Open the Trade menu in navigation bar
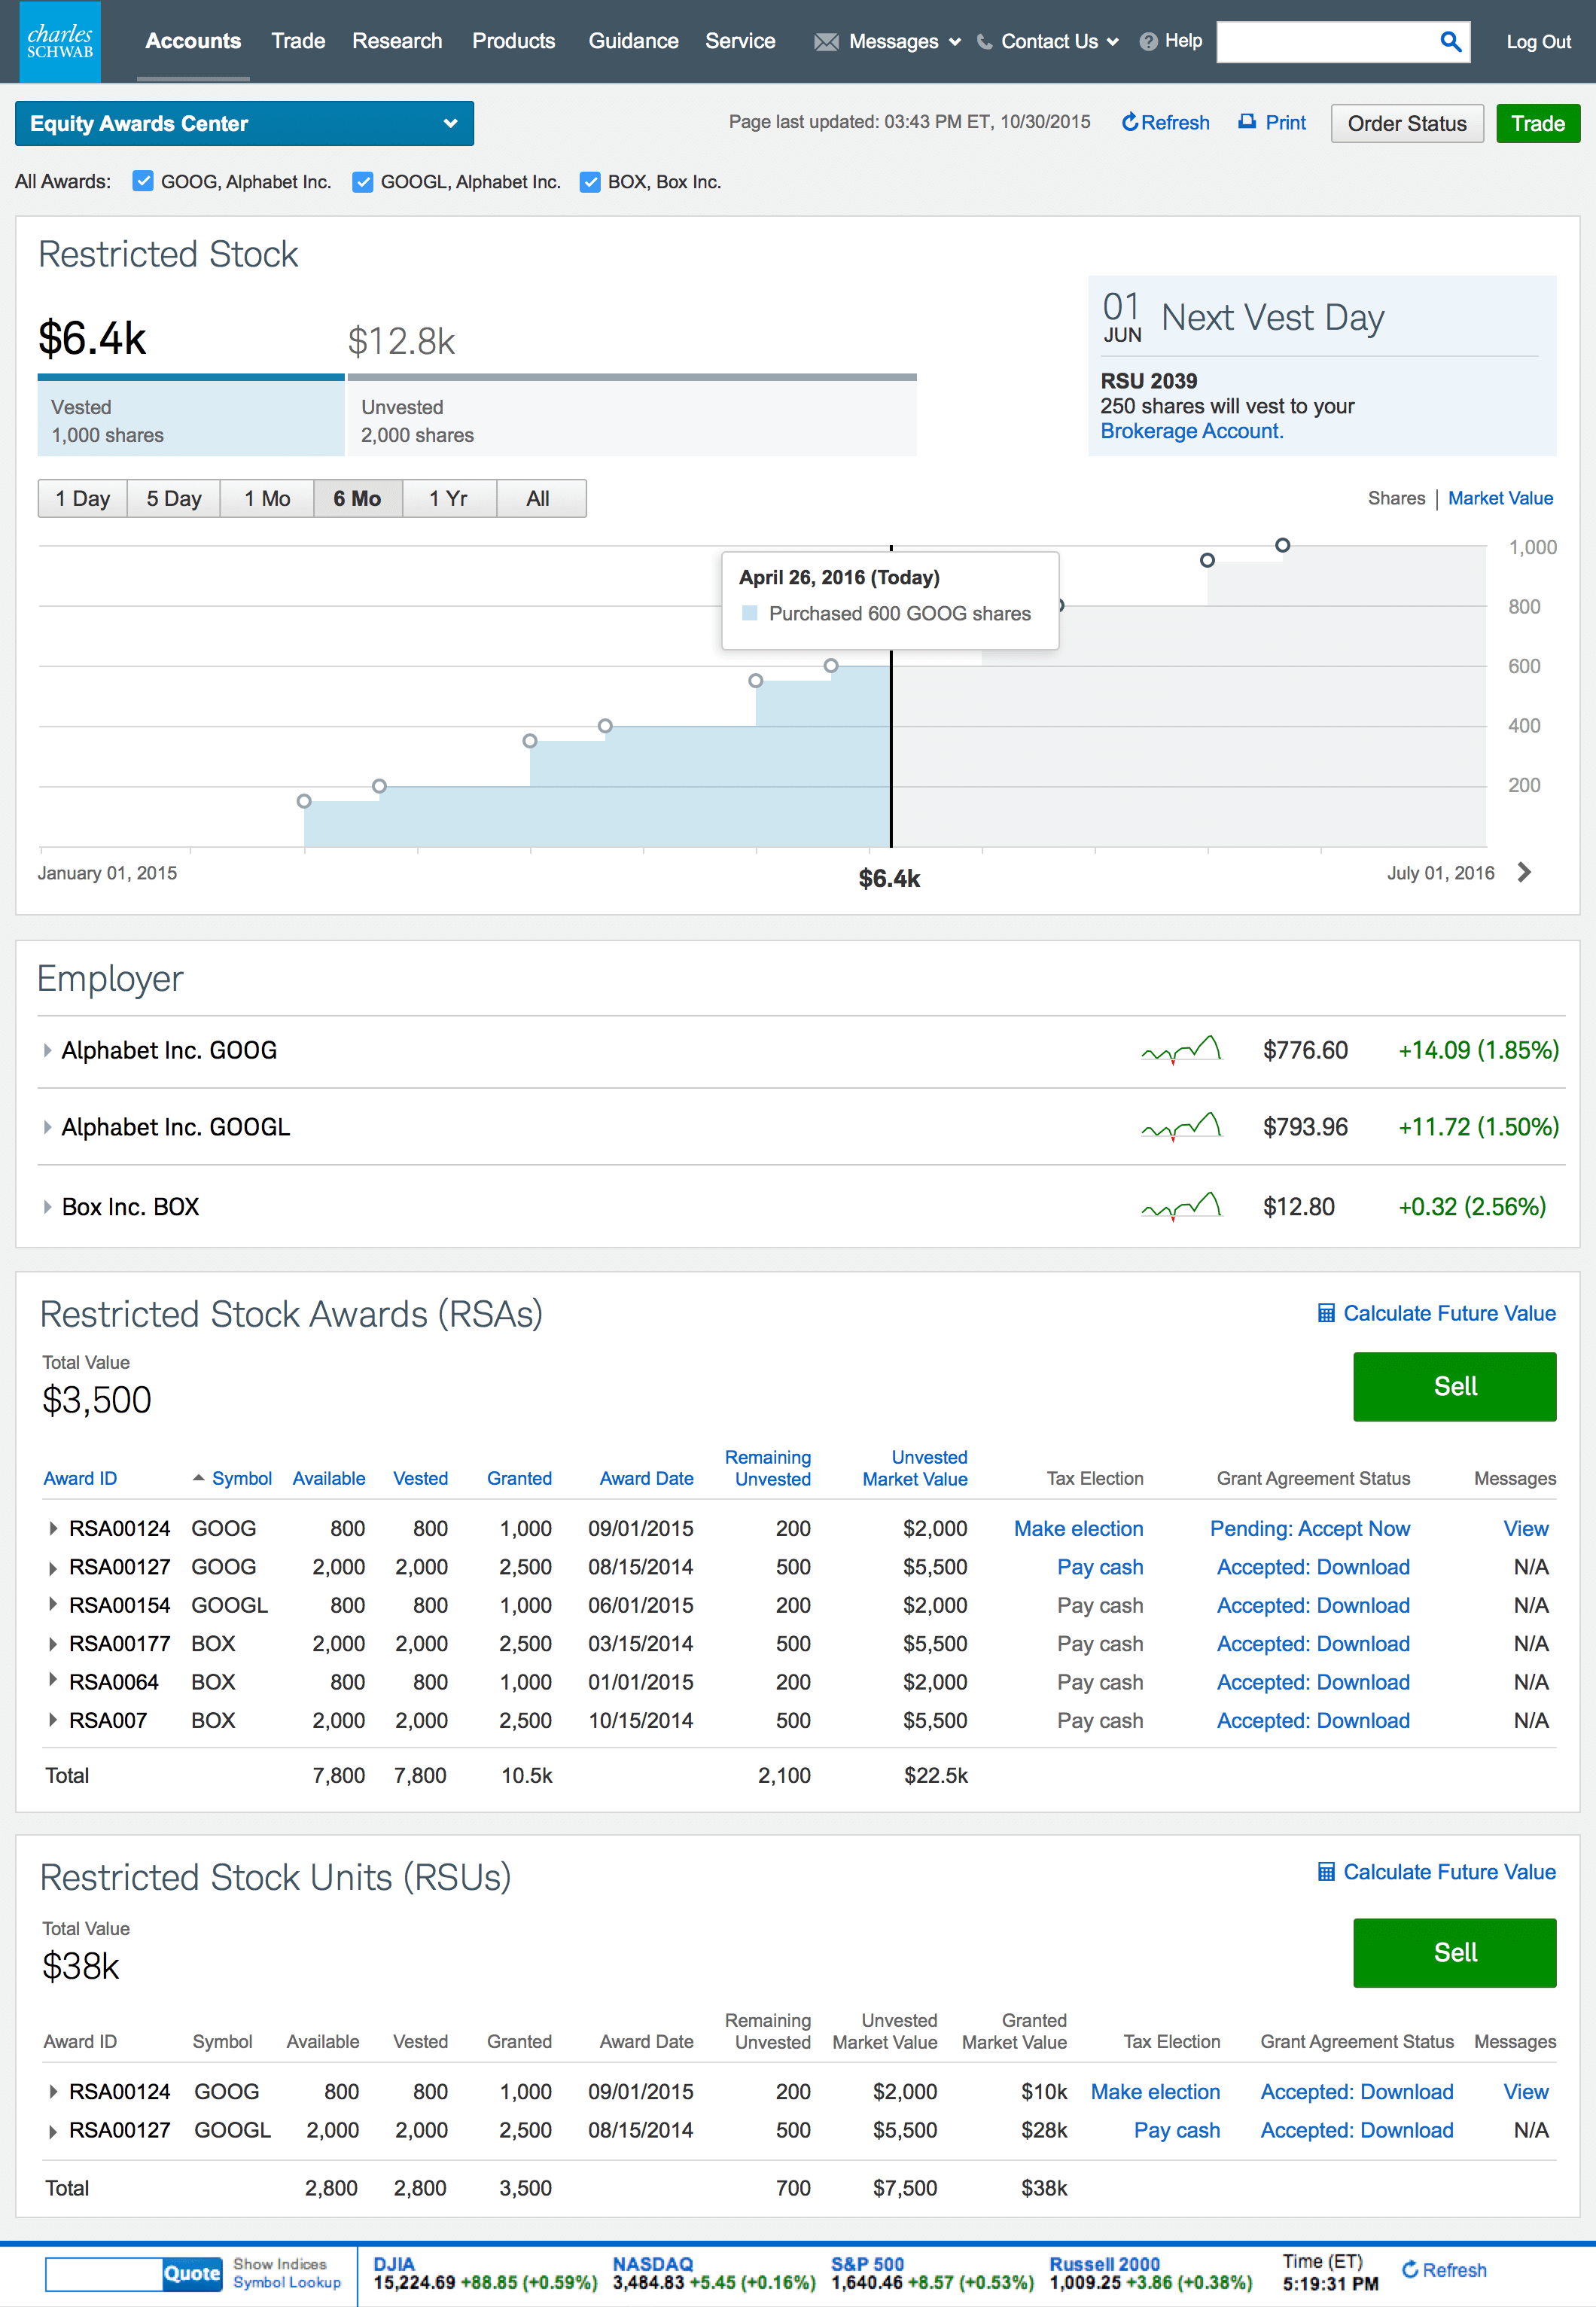Image resolution: width=1596 pixels, height=2307 pixels. point(298,41)
